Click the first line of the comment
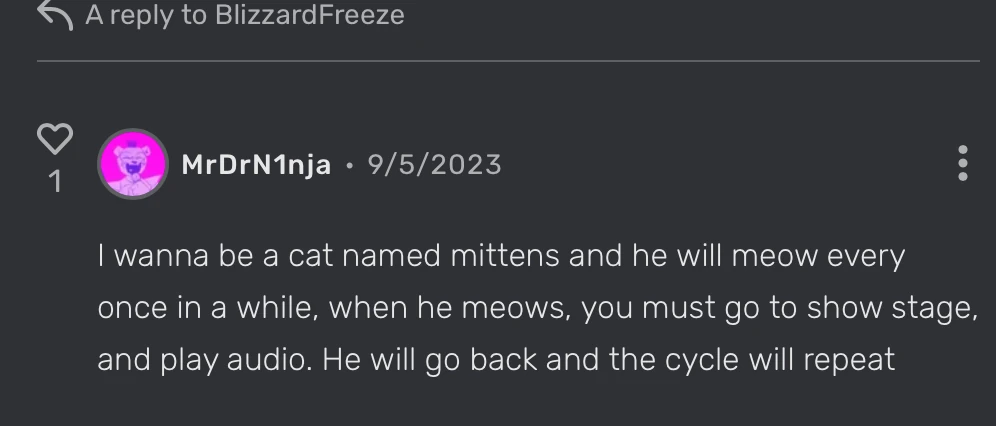996x426 pixels. pyautogui.click(x=500, y=256)
